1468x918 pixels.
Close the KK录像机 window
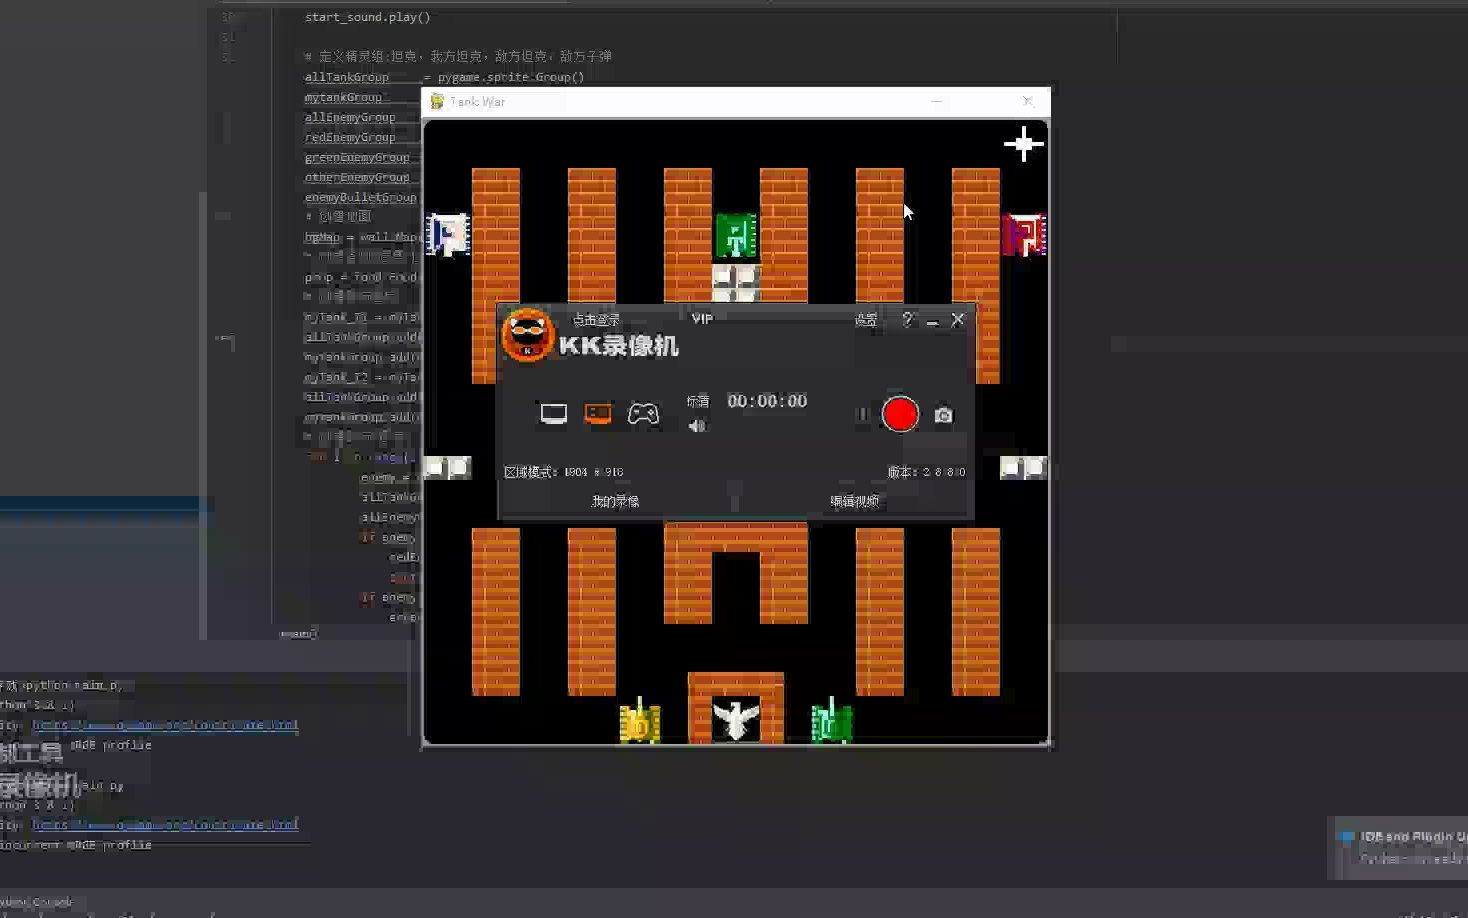point(958,320)
